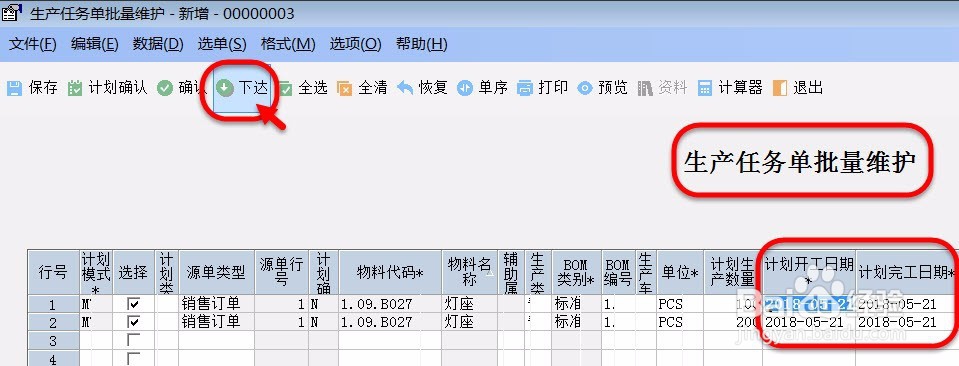Click row 2 planned finish date 2018-05-21
The width and height of the screenshot is (959, 366).
coord(906,322)
